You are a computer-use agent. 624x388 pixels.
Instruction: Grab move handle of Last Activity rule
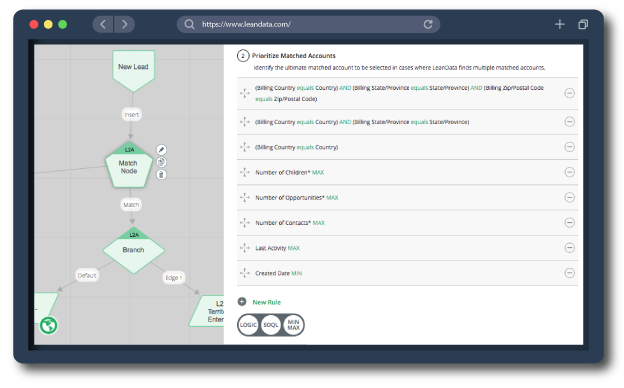pos(245,248)
